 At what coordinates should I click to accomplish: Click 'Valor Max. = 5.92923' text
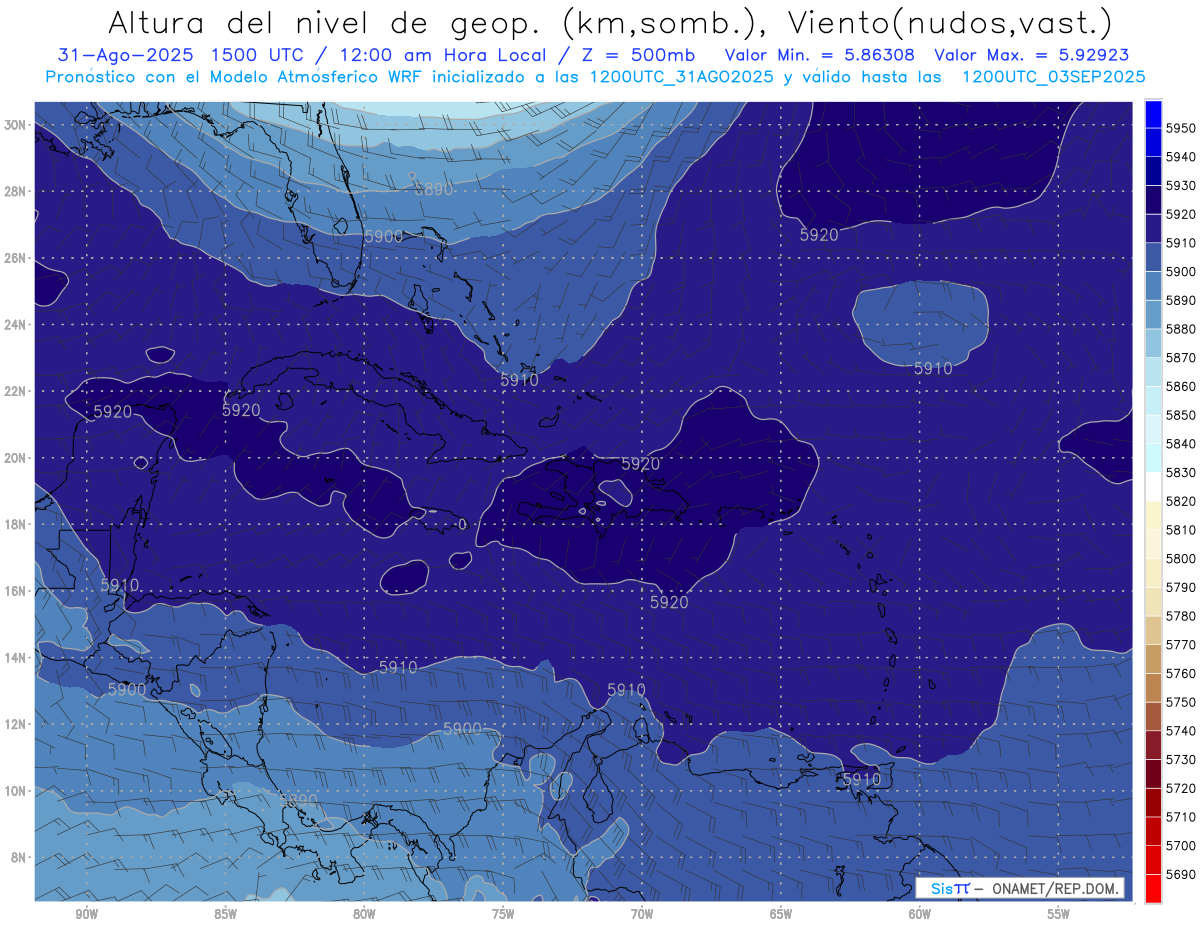pos(1031,56)
